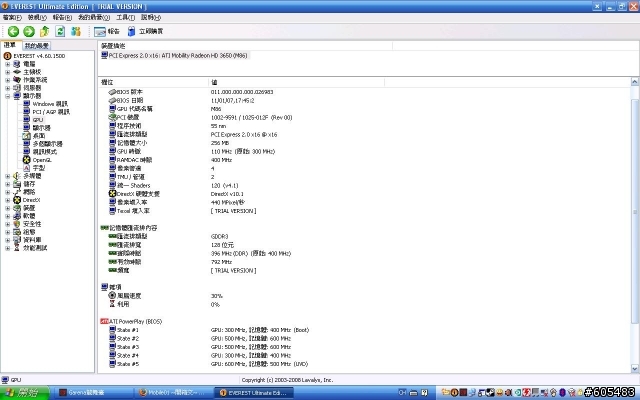Click the value 1002-9591 / 1025-012F (Rev 00)
The width and height of the screenshot is (640, 400).
pyautogui.click(x=251, y=118)
